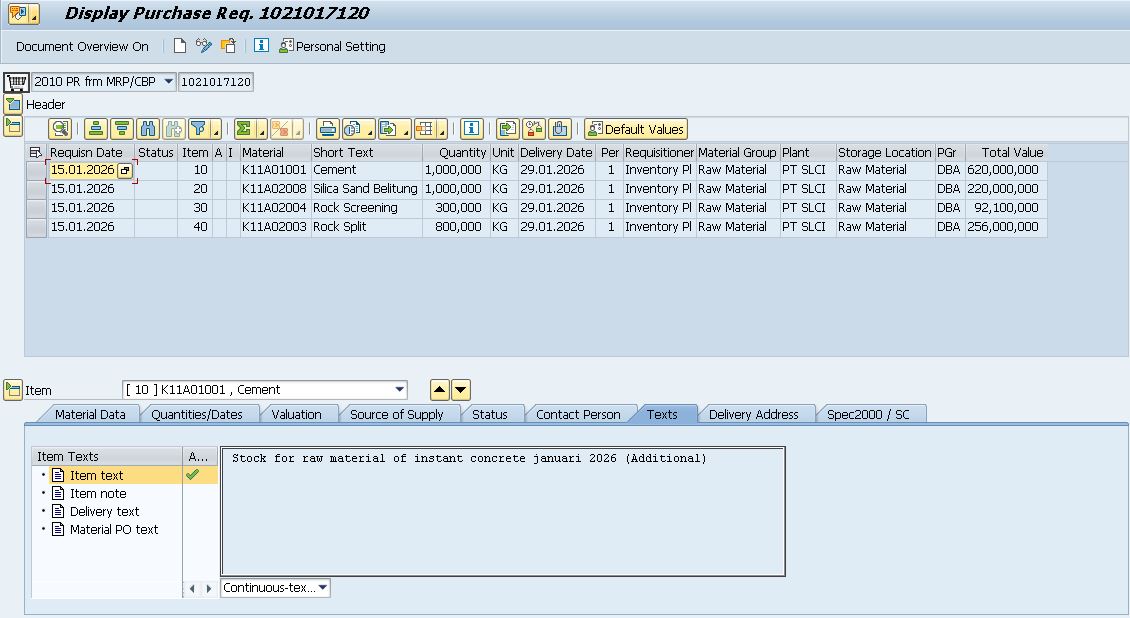Click the Find binoculars icon
Image resolution: width=1130 pixels, height=618 pixels.
pos(148,129)
